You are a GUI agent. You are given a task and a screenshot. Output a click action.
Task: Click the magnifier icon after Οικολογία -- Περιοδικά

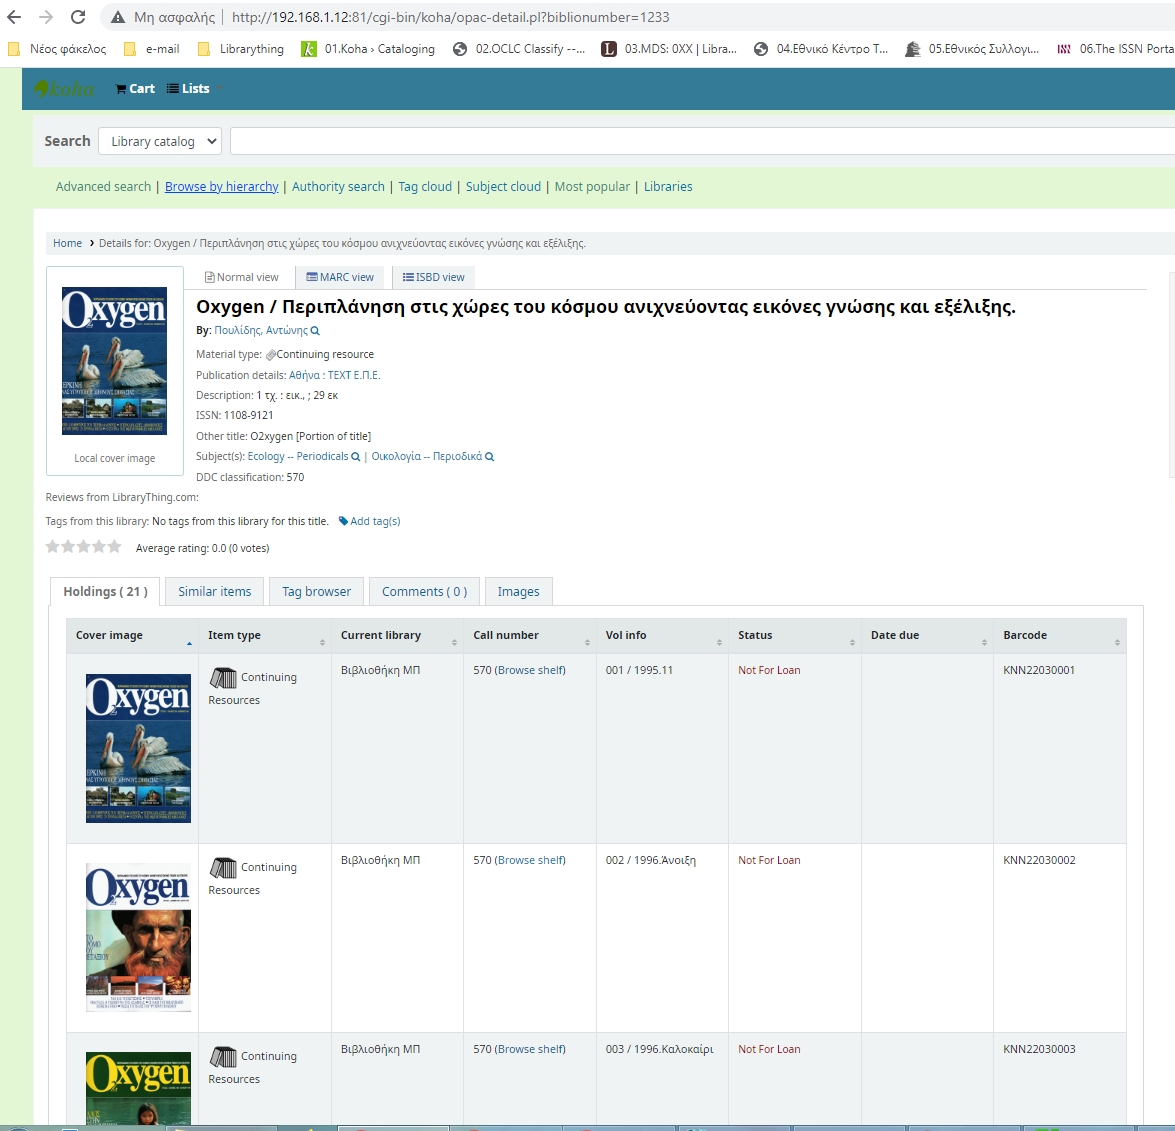coord(489,457)
